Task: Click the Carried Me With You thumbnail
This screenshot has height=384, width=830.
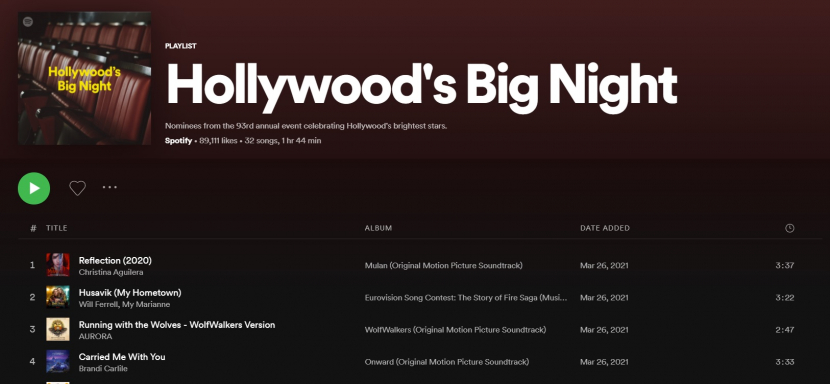Action: (58, 362)
